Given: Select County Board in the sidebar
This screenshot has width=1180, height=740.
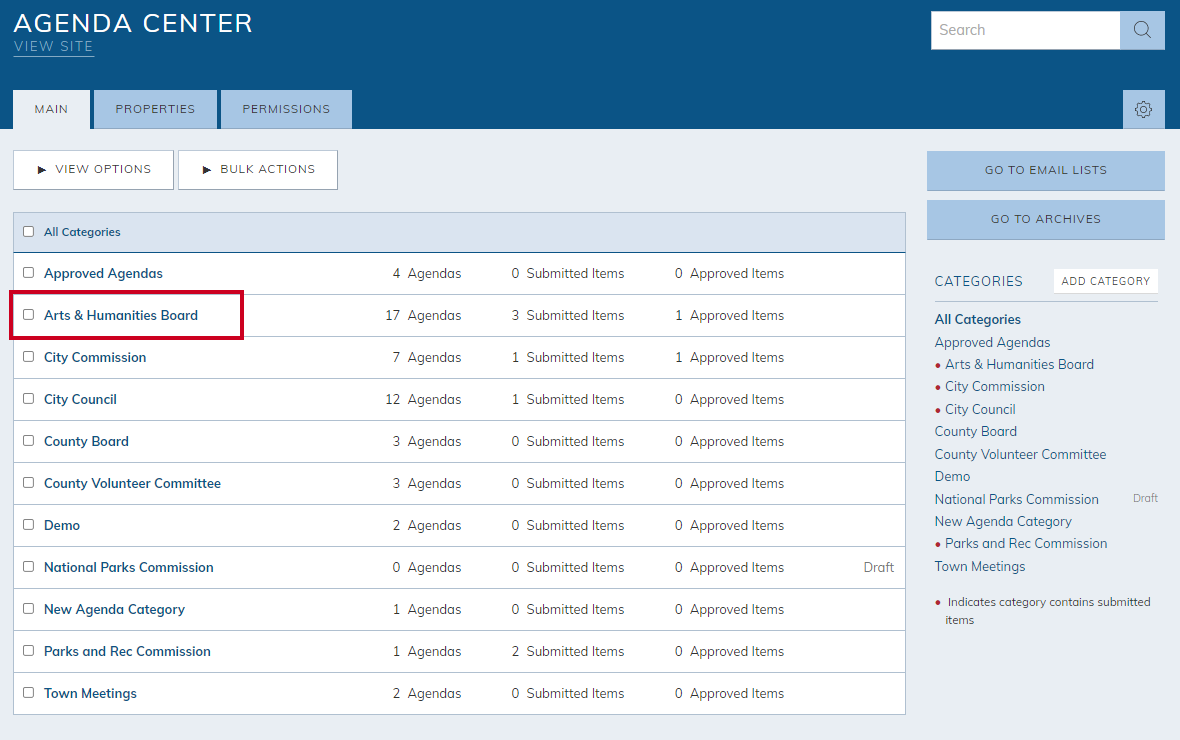Looking at the screenshot, I should coord(975,431).
